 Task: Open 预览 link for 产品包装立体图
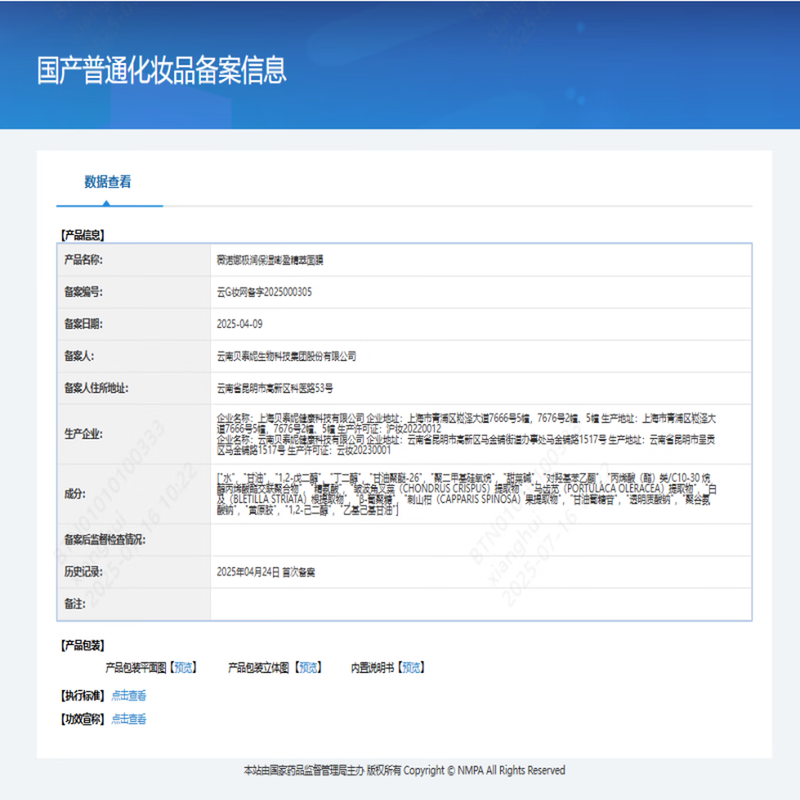(x=308, y=667)
